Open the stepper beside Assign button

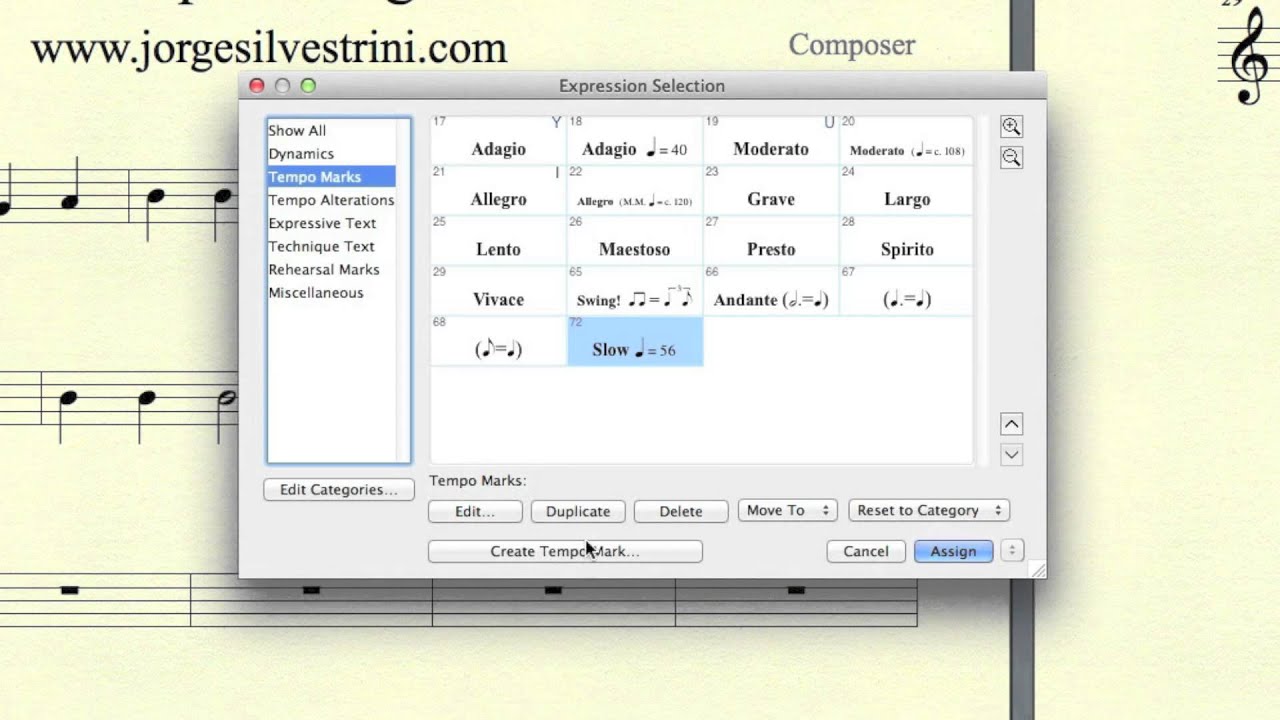(1012, 551)
